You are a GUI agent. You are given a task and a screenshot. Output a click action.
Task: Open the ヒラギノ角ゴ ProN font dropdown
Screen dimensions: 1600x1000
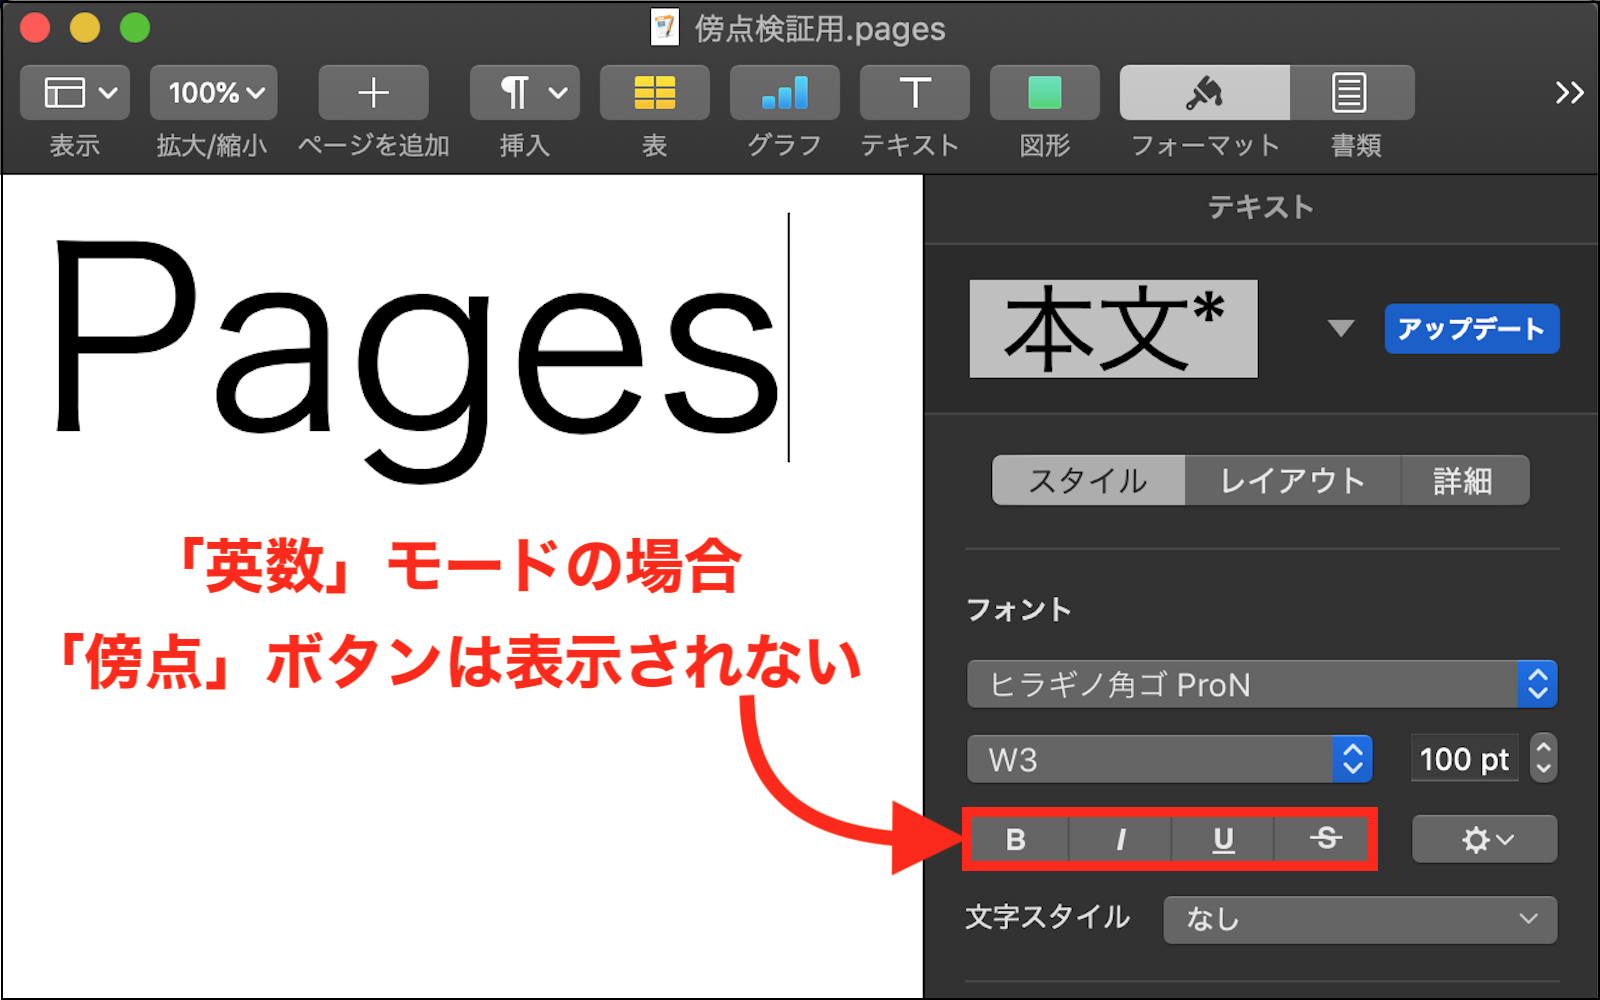(1261, 685)
